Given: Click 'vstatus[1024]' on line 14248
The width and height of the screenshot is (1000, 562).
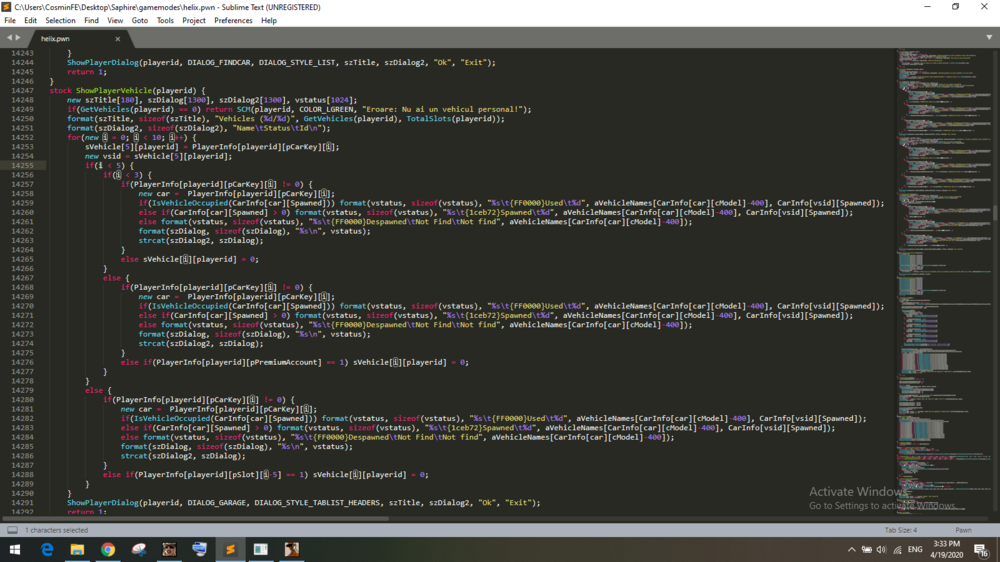Looking at the screenshot, I should (x=324, y=100).
